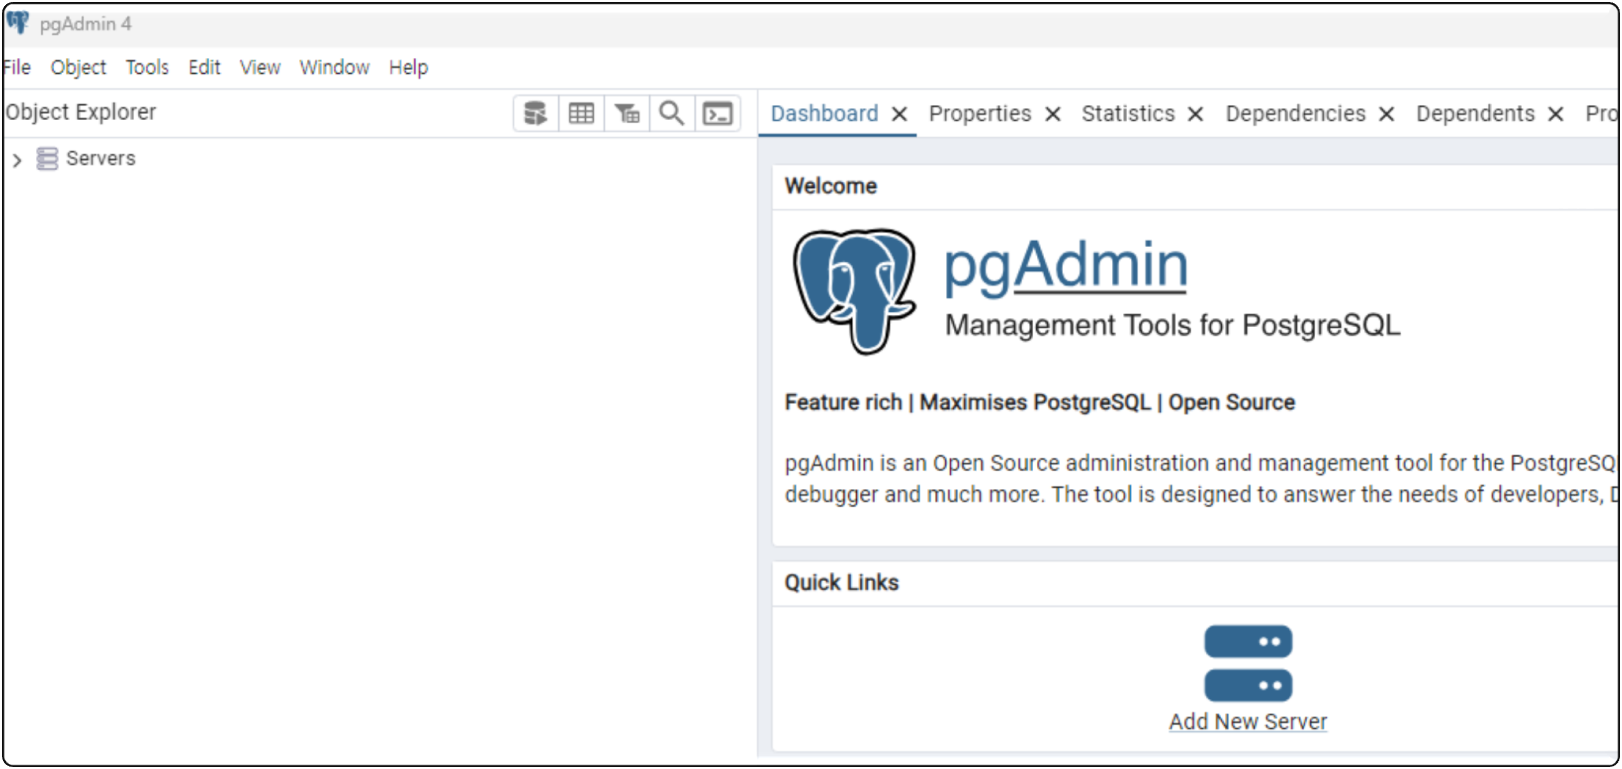Open the Object menu

tap(78, 67)
